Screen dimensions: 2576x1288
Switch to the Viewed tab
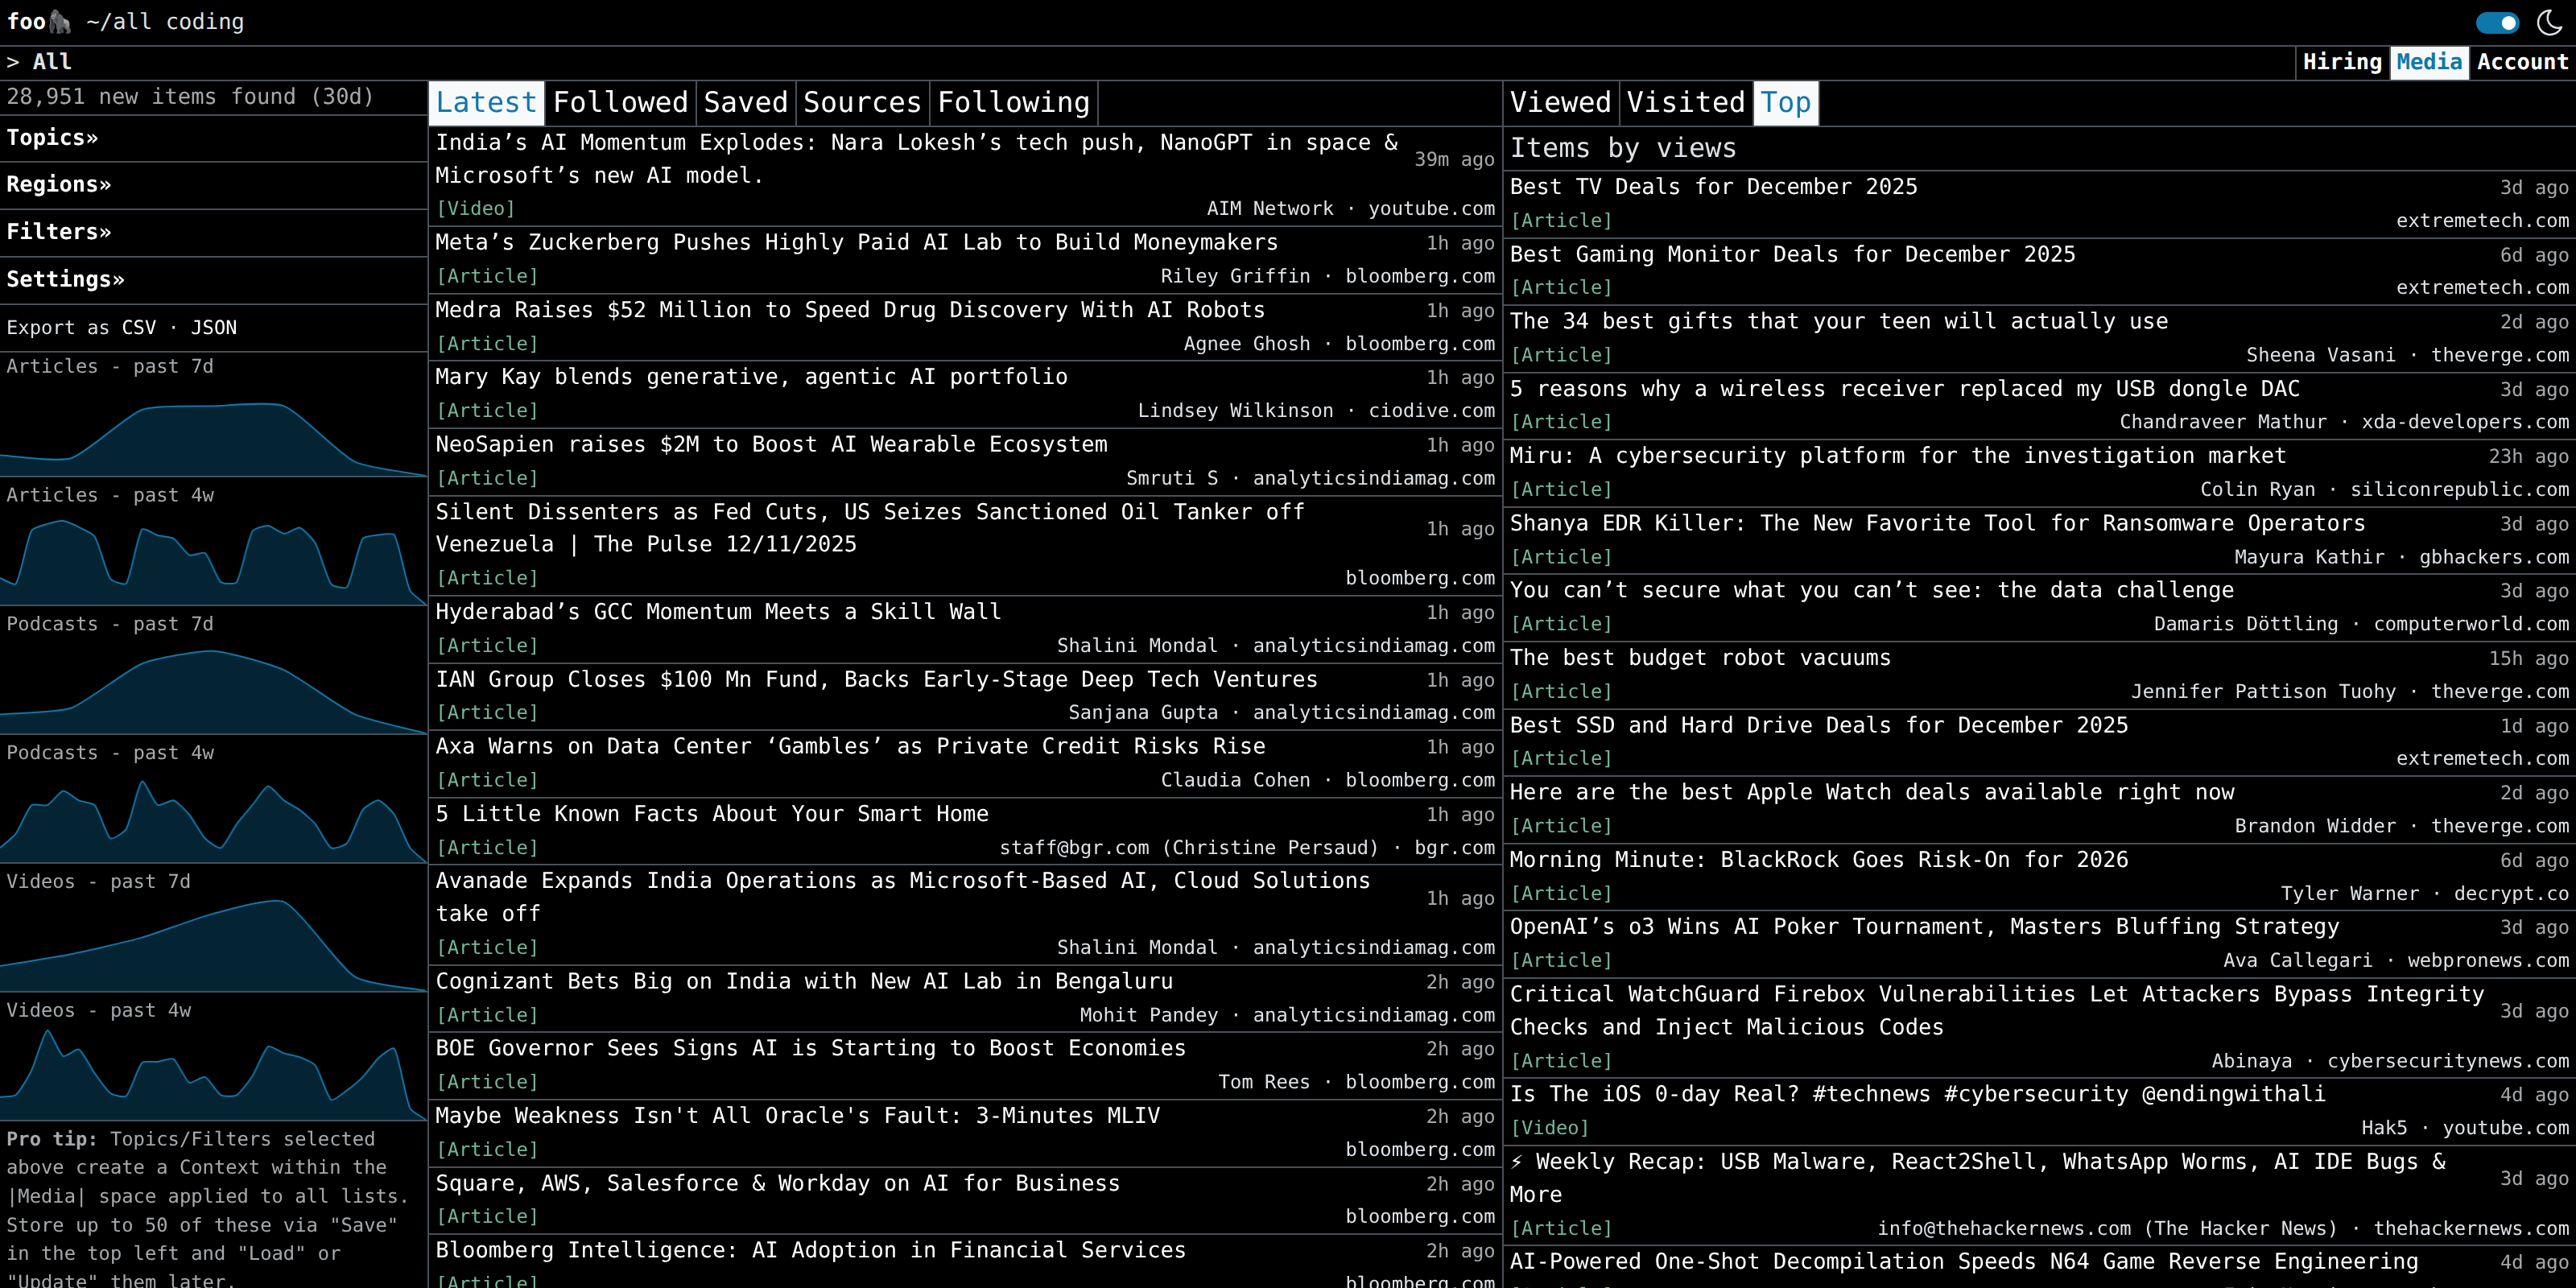(x=1560, y=103)
